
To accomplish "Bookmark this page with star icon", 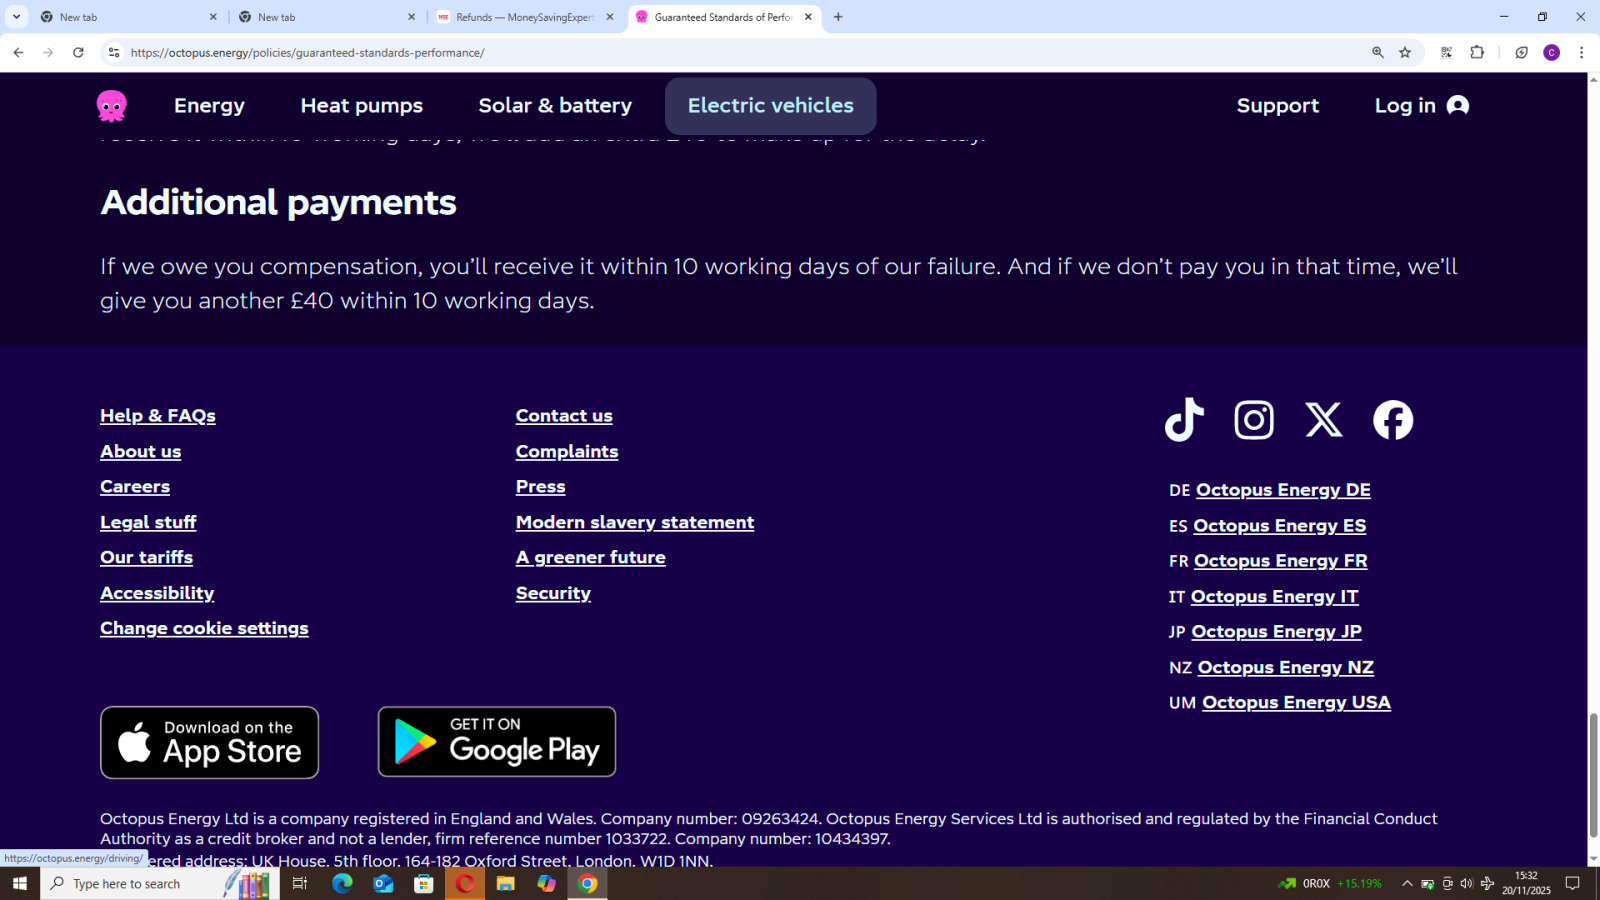I will pyautogui.click(x=1405, y=53).
